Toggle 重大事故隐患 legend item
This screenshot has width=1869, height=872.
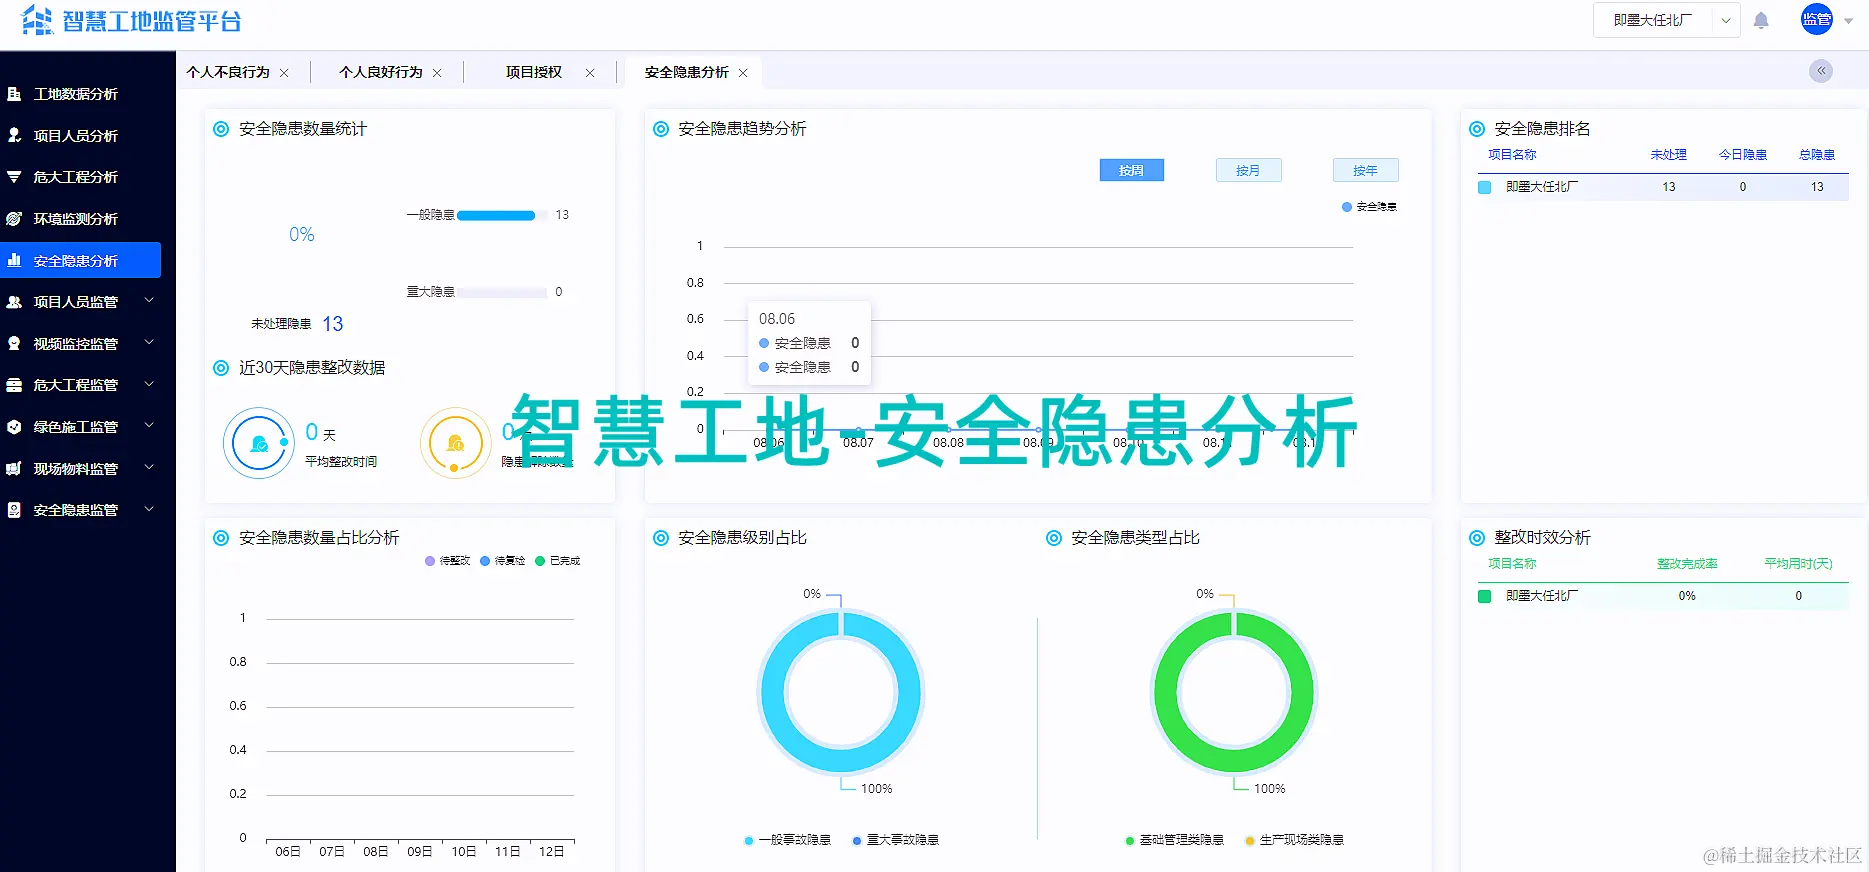896,840
